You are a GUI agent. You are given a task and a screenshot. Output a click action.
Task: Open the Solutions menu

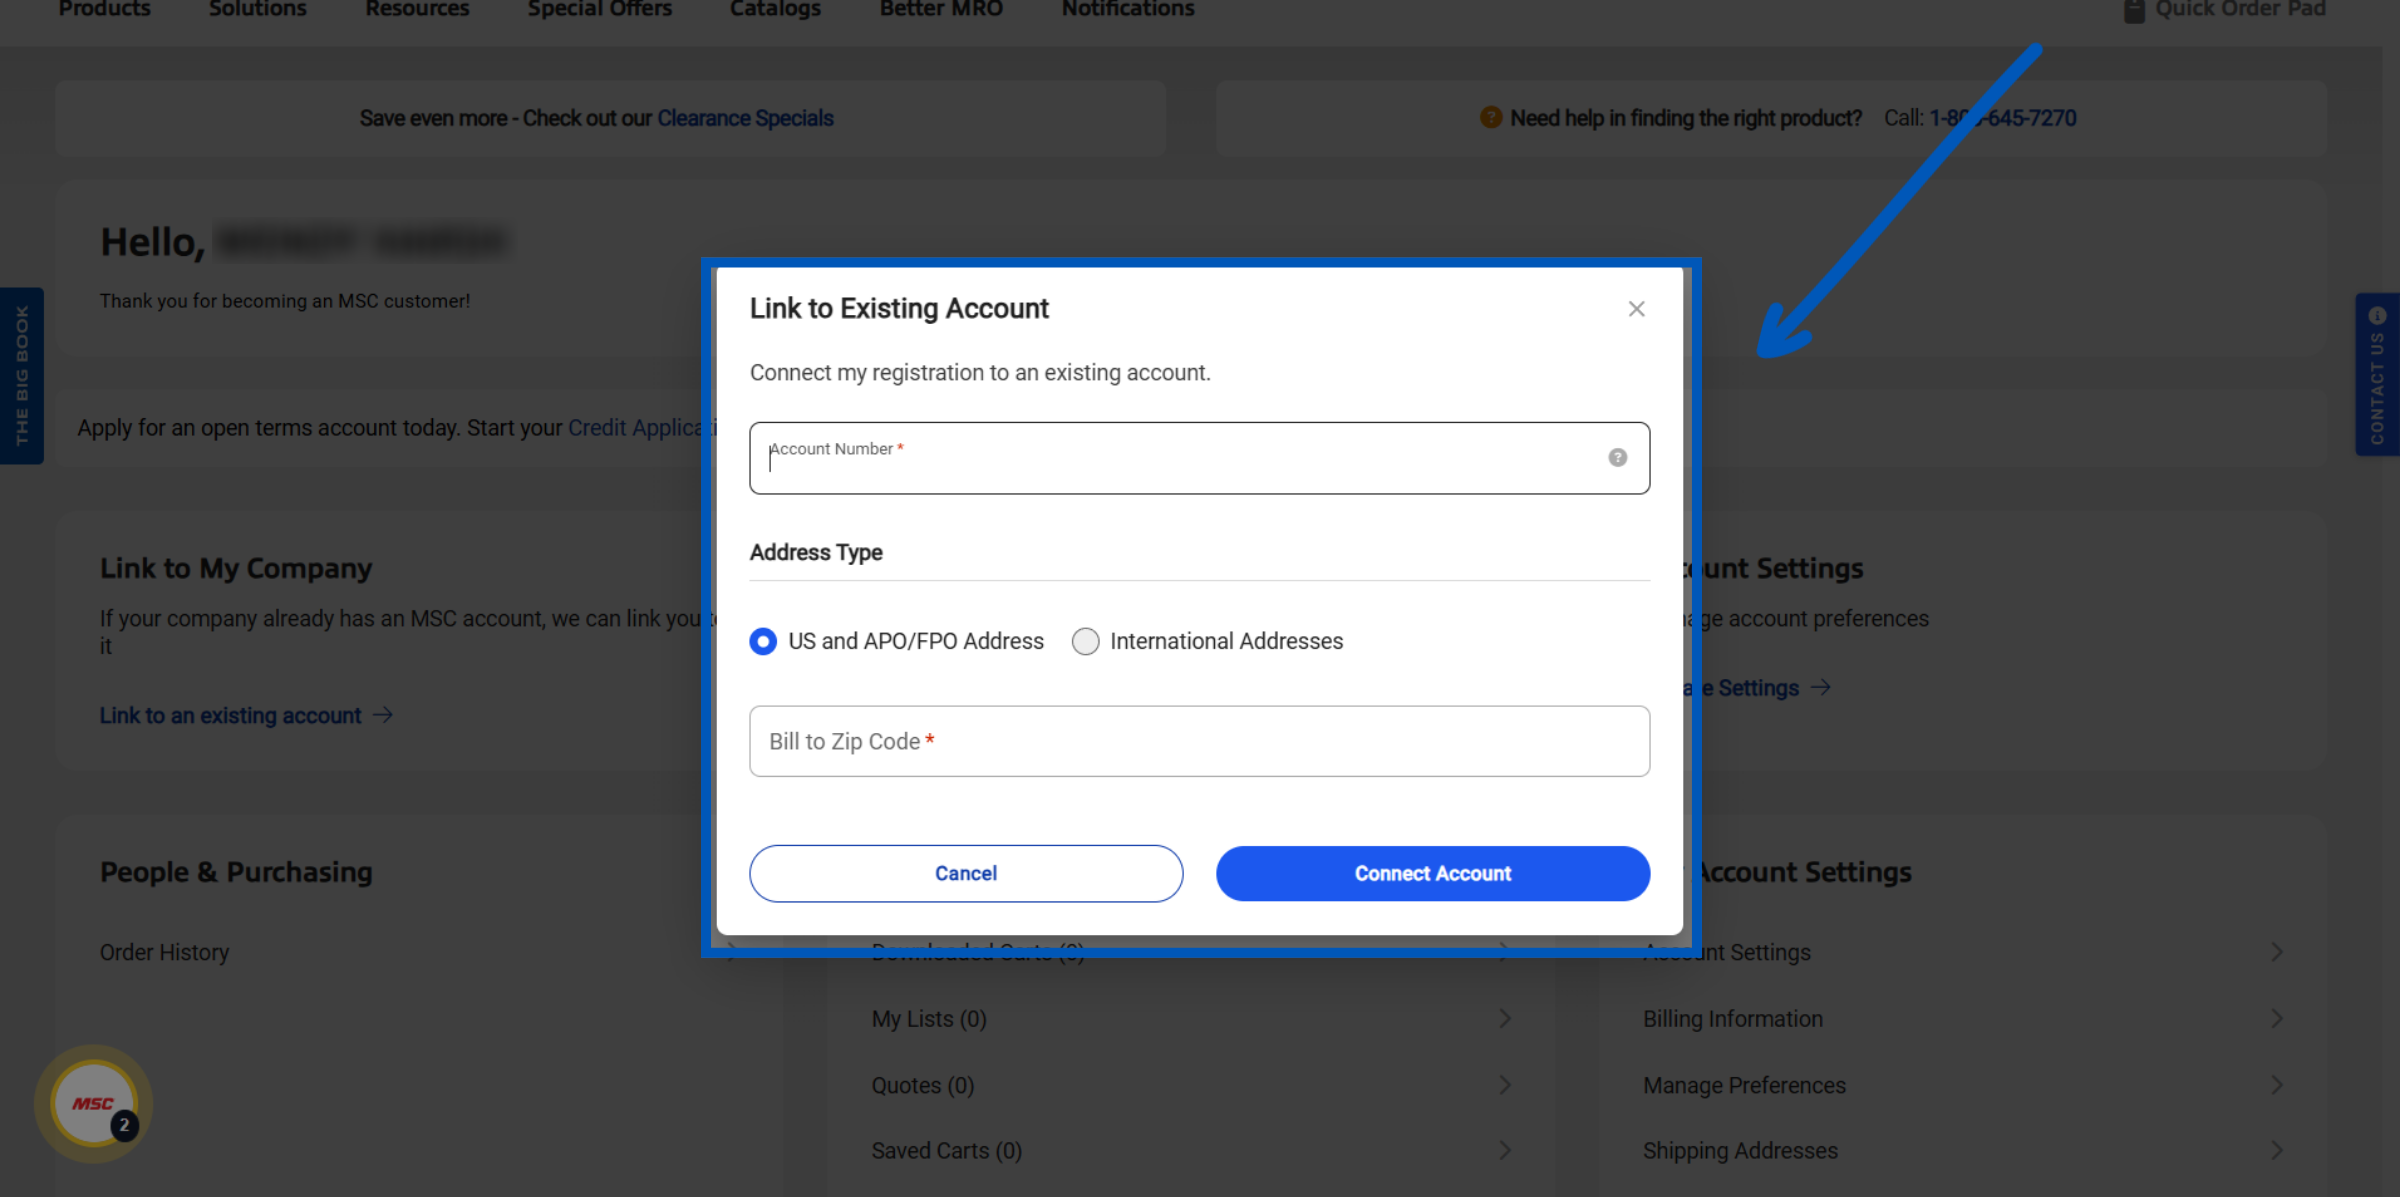point(257,9)
